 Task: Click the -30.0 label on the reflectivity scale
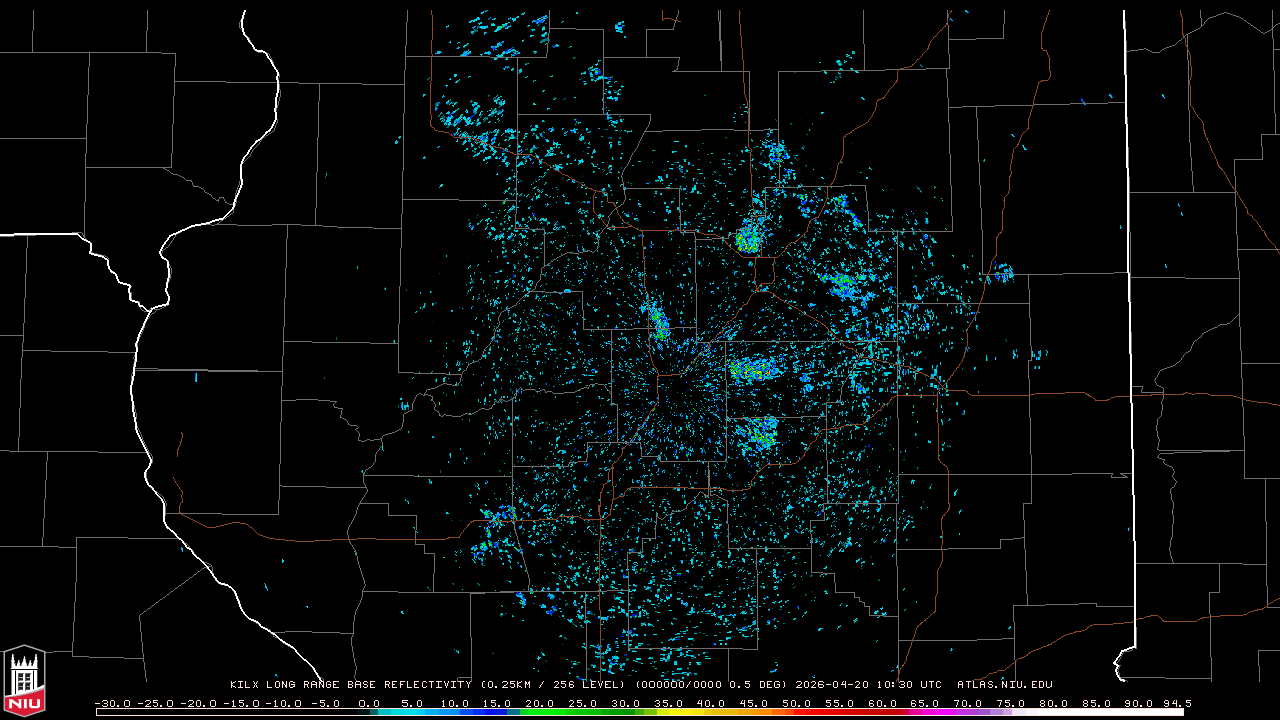pyautogui.click(x=111, y=703)
